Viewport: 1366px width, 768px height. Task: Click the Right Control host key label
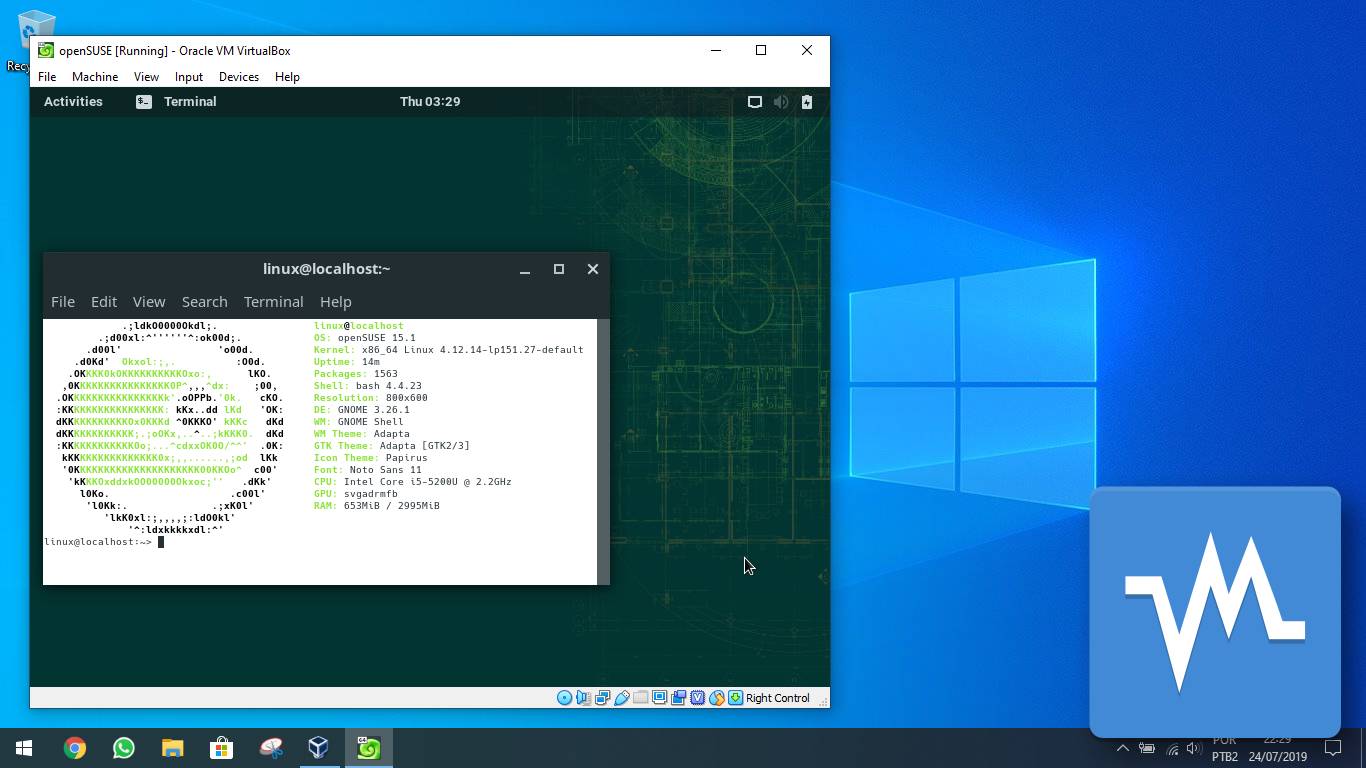(x=777, y=698)
